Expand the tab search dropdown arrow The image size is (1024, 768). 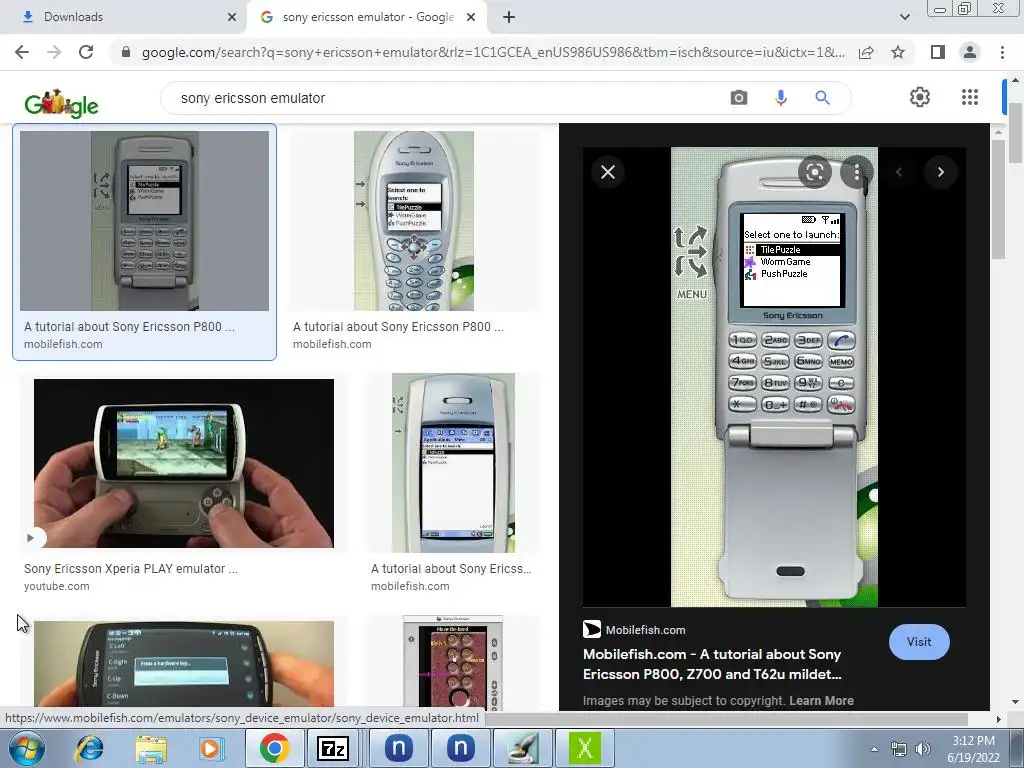904,17
